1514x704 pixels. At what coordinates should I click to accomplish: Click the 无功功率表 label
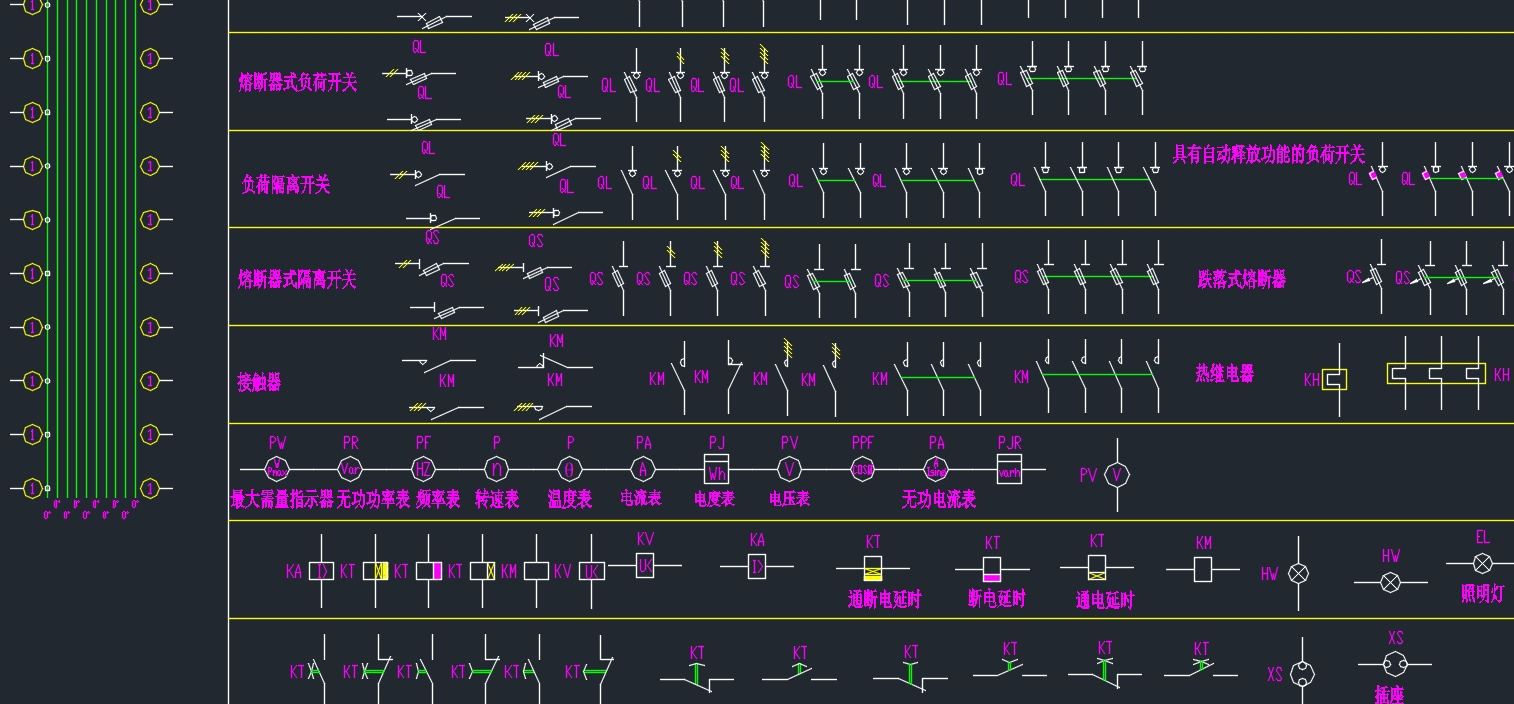pos(374,499)
